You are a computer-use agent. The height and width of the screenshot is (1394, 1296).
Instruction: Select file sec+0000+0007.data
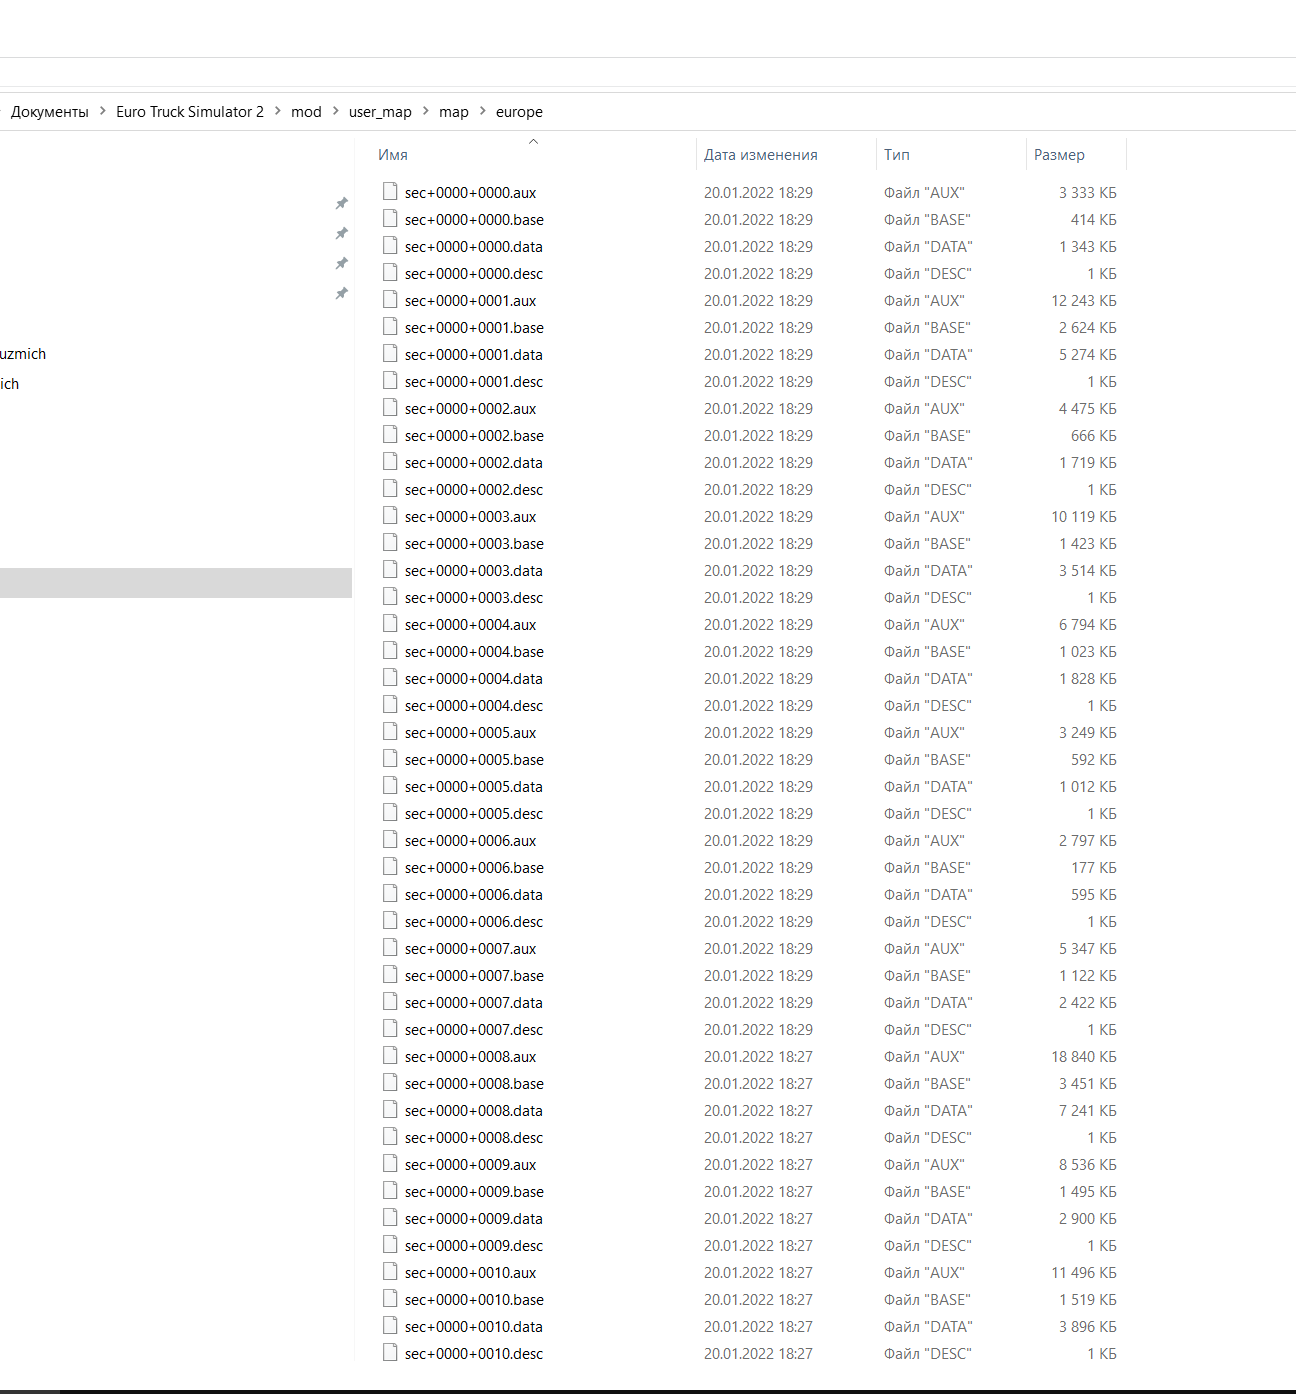click(x=474, y=1002)
